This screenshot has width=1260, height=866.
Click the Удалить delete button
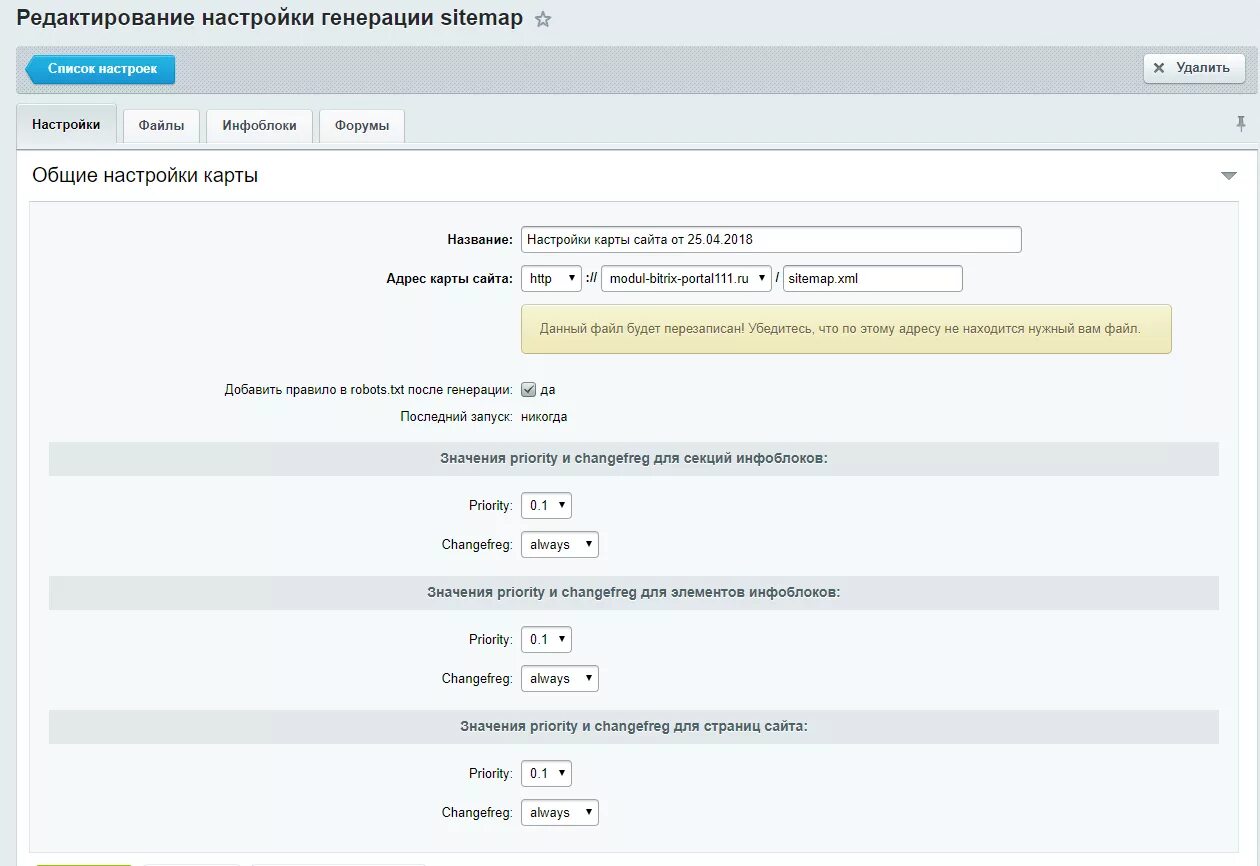point(1194,68)
